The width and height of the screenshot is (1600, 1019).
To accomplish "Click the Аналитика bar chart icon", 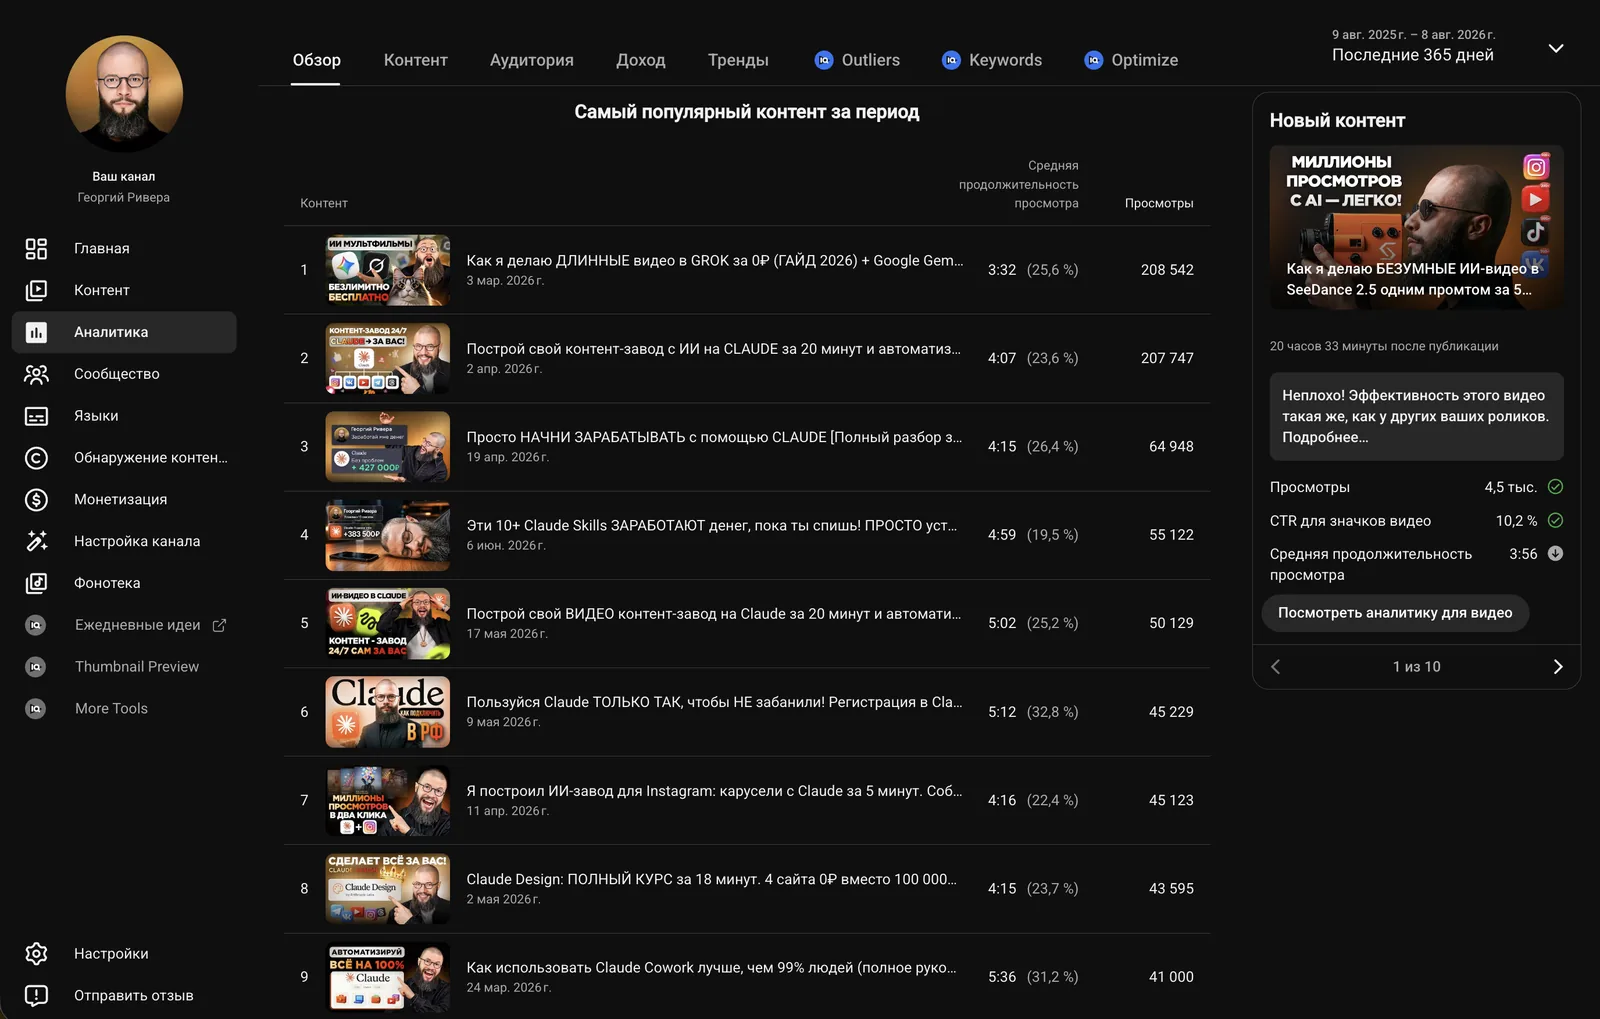I will 36,332.
